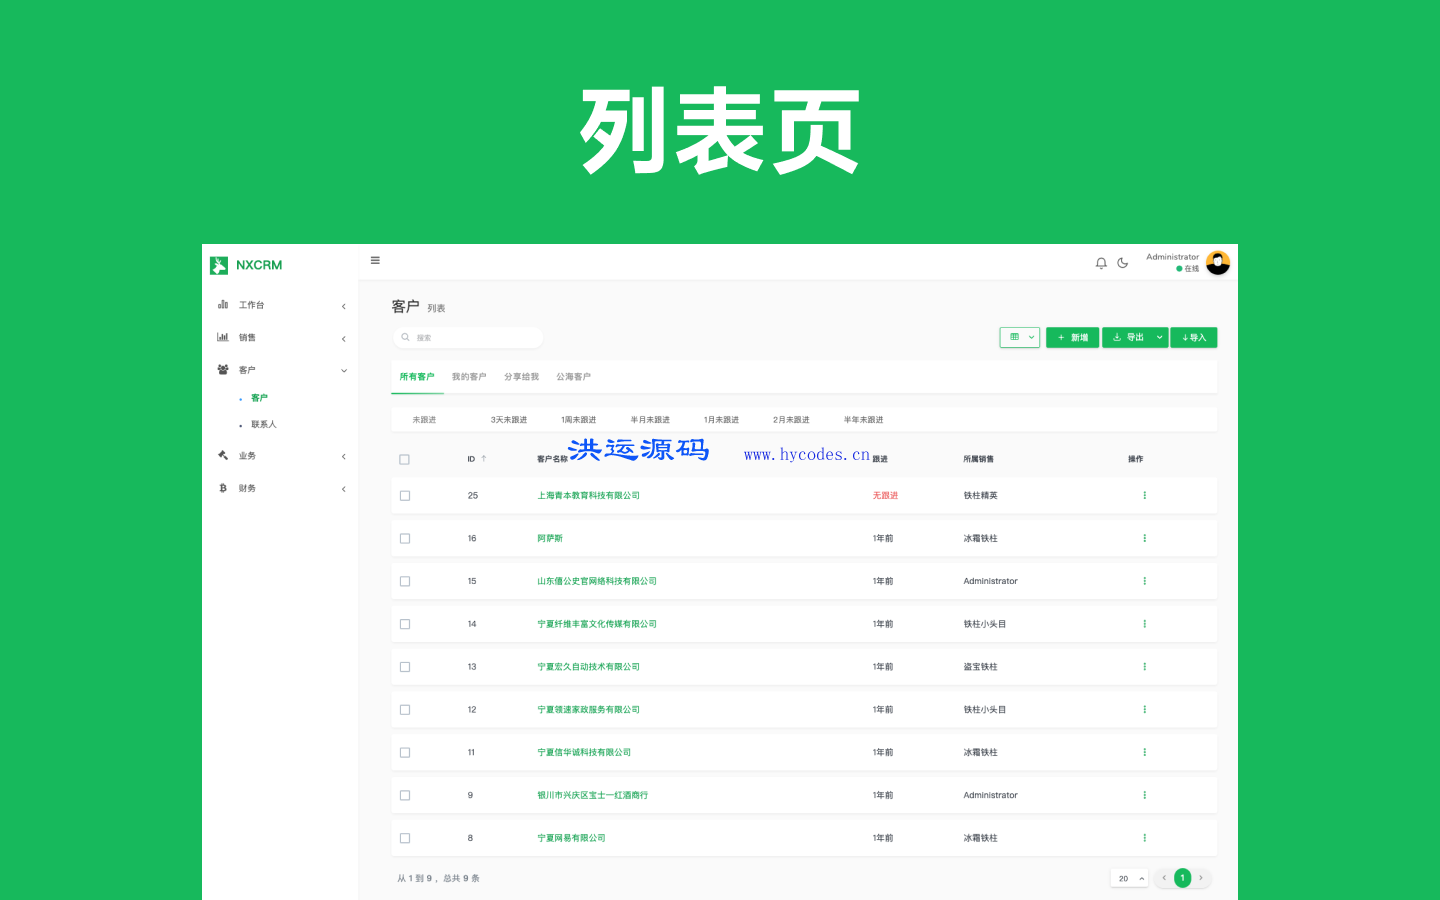The height and width of the screenshot is (900, 1440).
Task: Open the 导出 dropdown arrow
Action: coord(1159,337)
